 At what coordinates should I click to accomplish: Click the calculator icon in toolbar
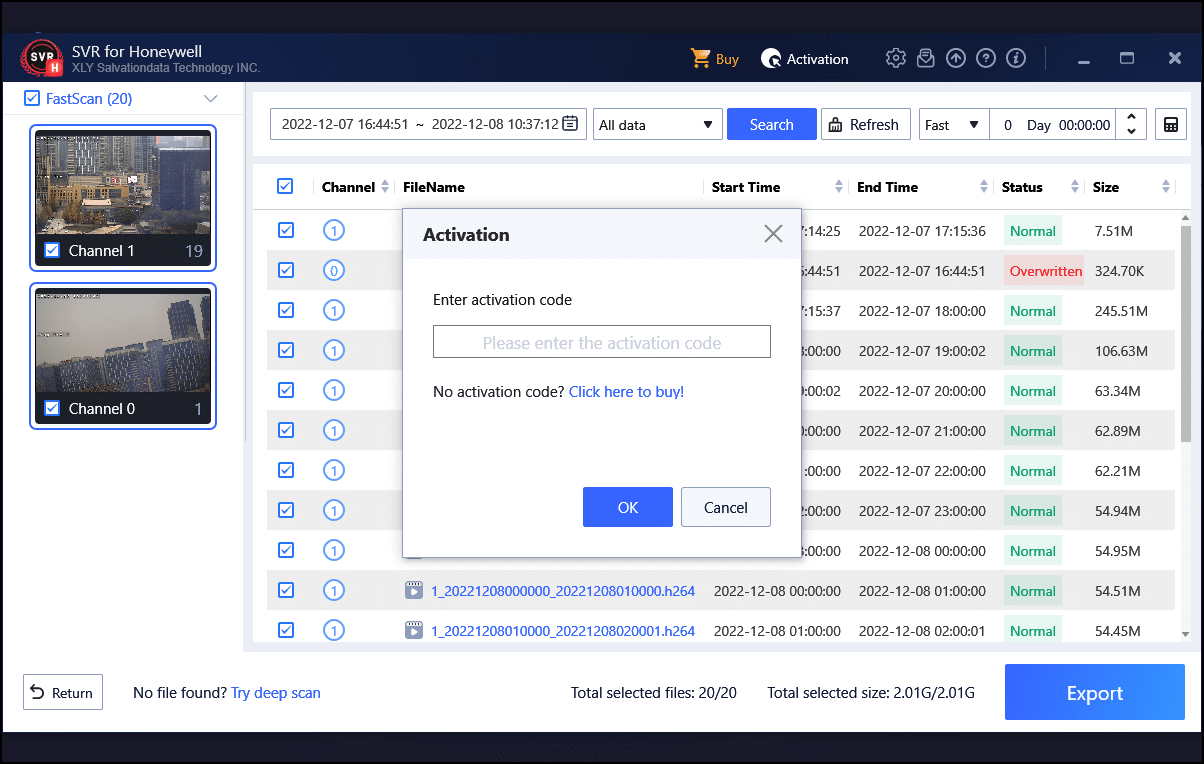(1169, 125)
